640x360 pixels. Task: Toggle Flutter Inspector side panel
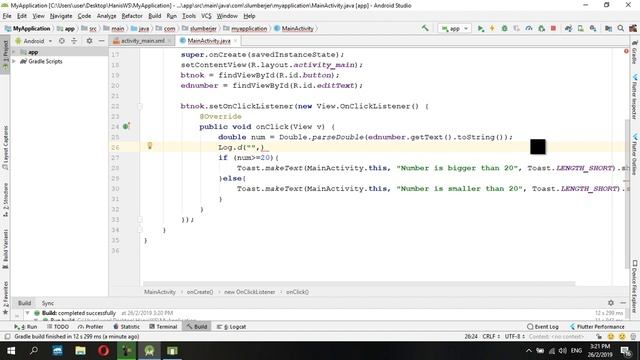point(635,97)
